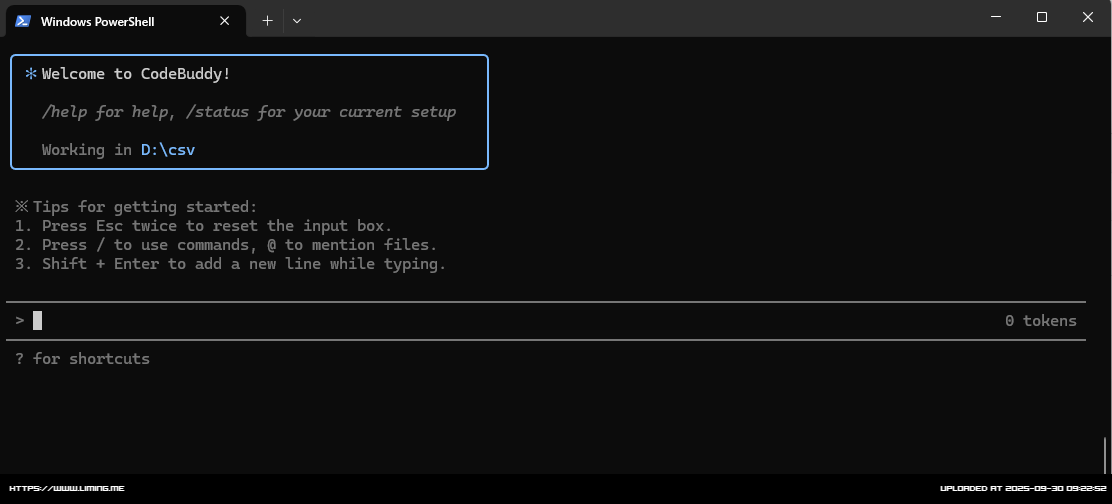The height and width of the screenshot is (504, 1112).
Task: Click the asterisk icon beside Welcome to CodeBuddy
Action: (31, 74)
